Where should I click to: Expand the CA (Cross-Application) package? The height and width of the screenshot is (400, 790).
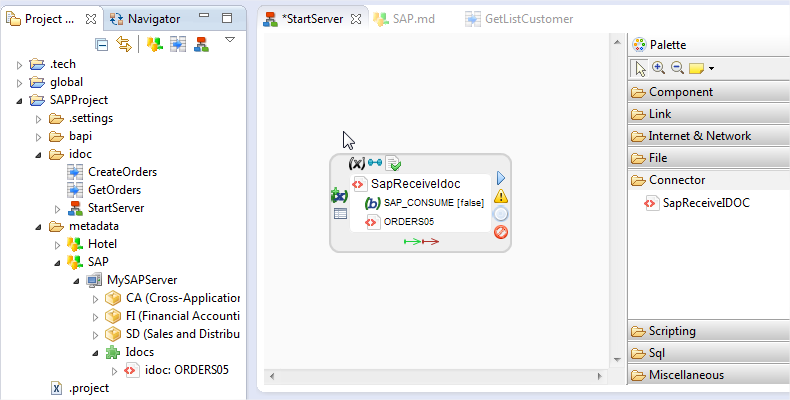[x=96, y=299]
